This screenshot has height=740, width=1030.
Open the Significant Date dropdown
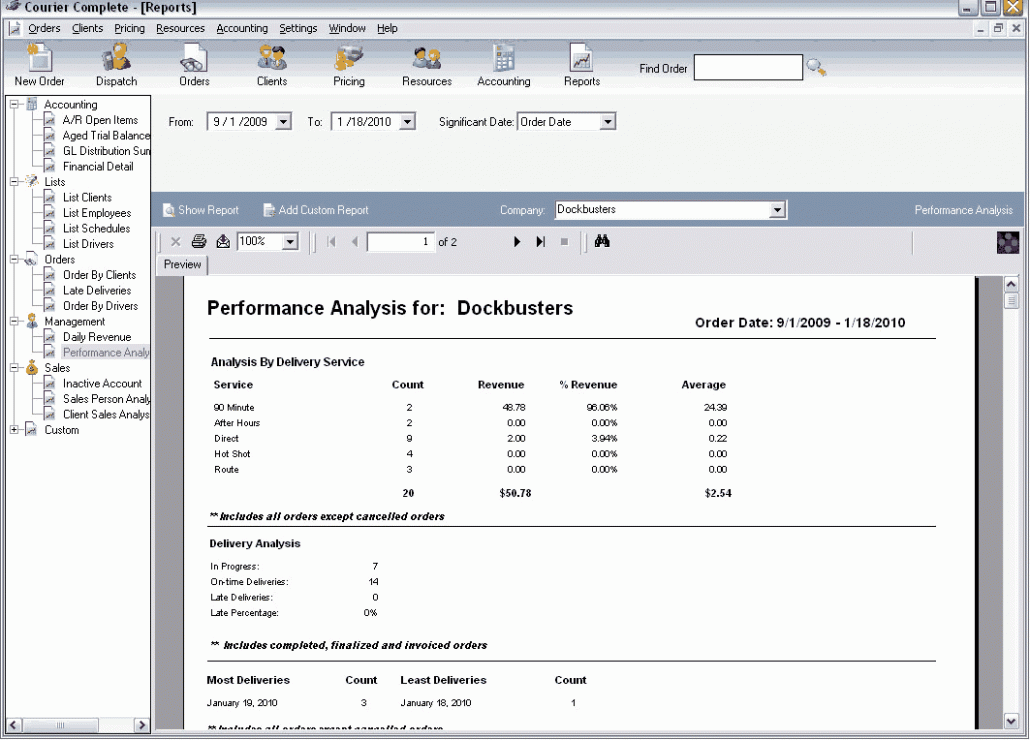click(607, 122)
